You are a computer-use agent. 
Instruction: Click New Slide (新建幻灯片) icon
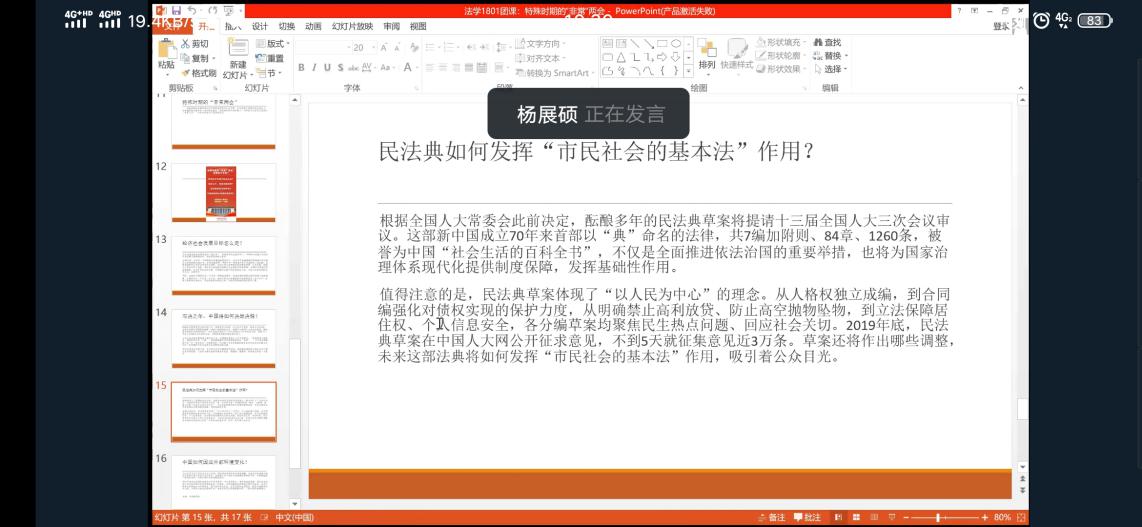(238, 47)
